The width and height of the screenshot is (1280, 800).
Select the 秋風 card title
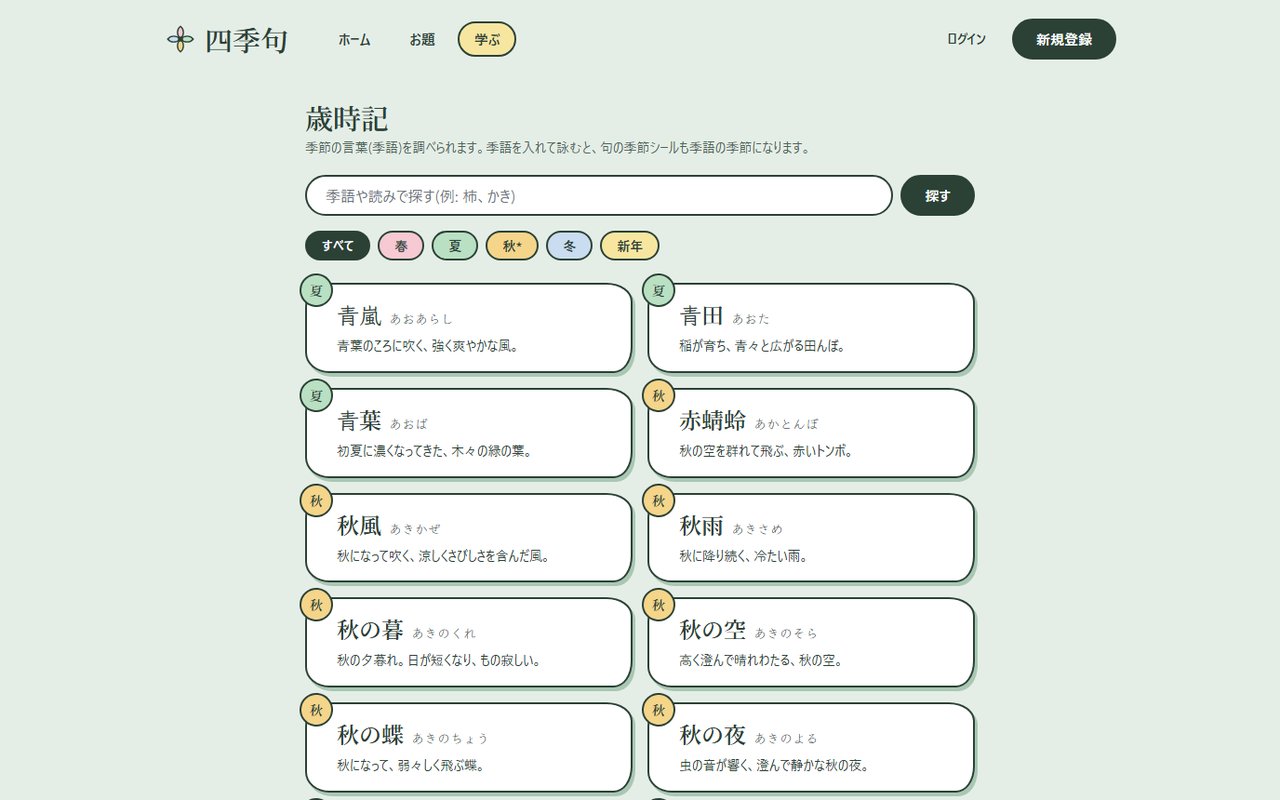[x=360, y=526]
